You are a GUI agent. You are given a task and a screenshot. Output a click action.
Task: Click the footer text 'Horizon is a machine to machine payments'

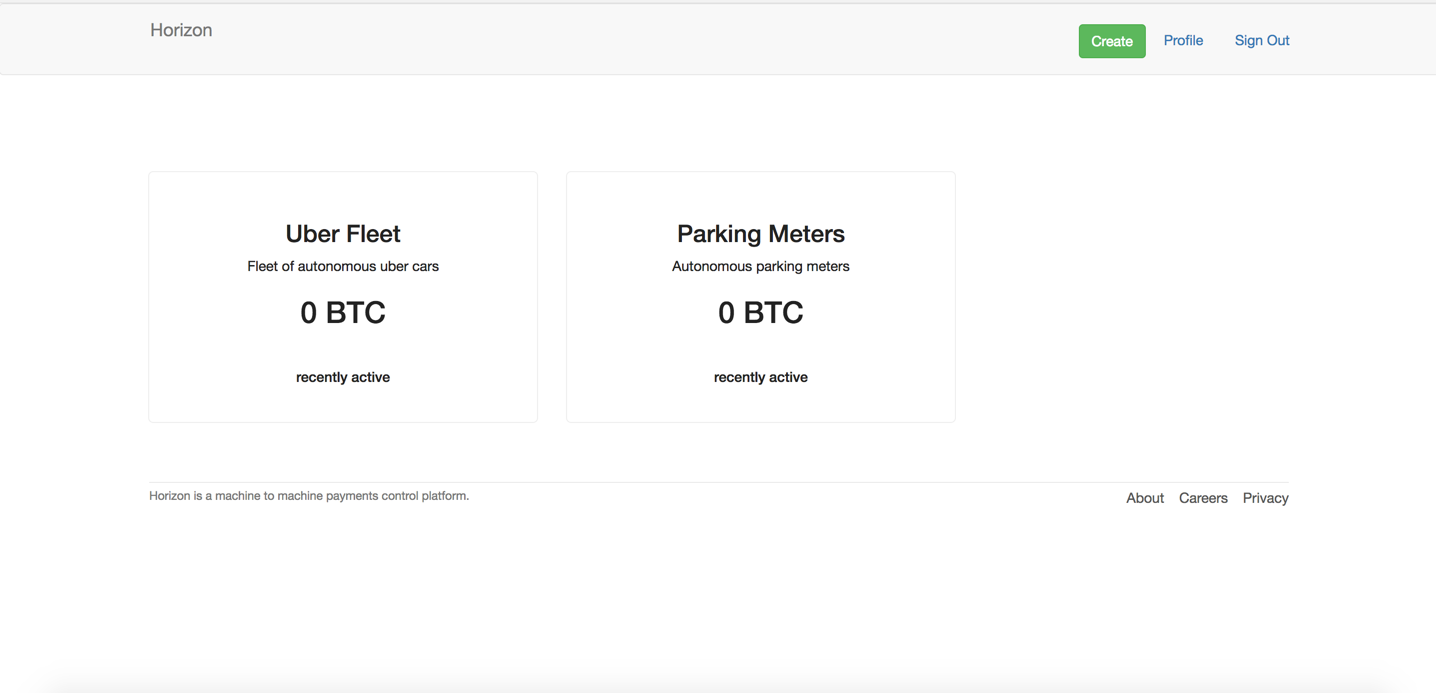(x=265, y=497)
